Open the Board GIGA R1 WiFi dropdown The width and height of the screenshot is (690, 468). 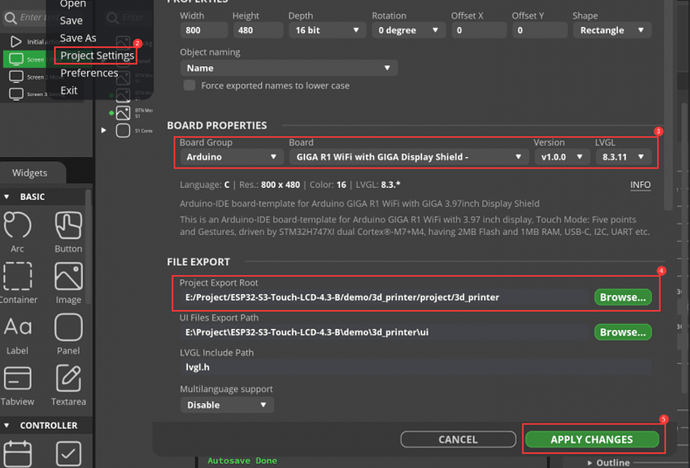tap(408, 157)
